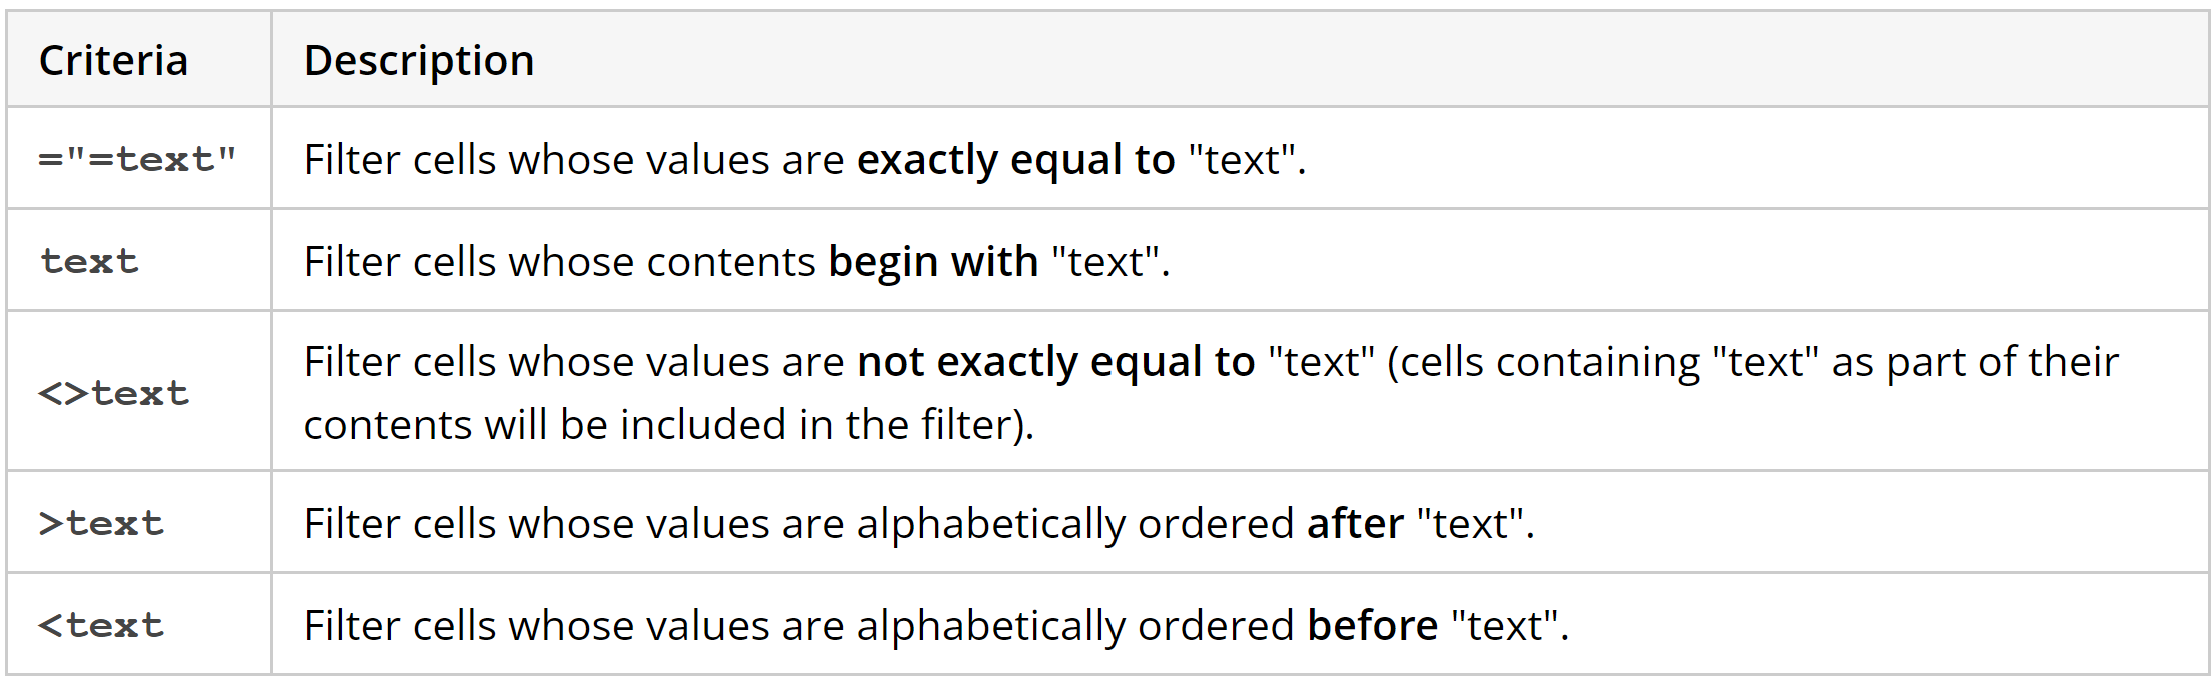Click 'Filter cells whose contents' text
The image size is (2212, 676).
[560, 262]
